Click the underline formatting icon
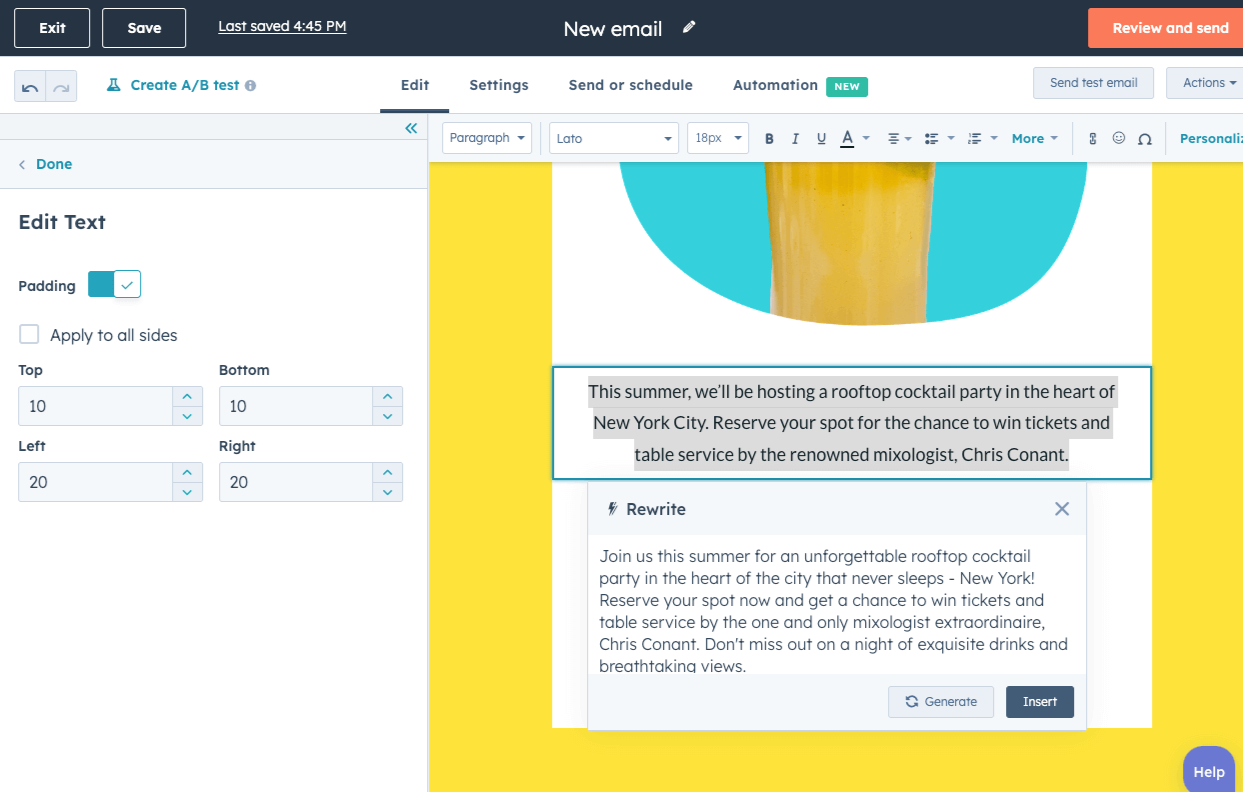The image size is (1243, 792). click(x=821, y=139)
